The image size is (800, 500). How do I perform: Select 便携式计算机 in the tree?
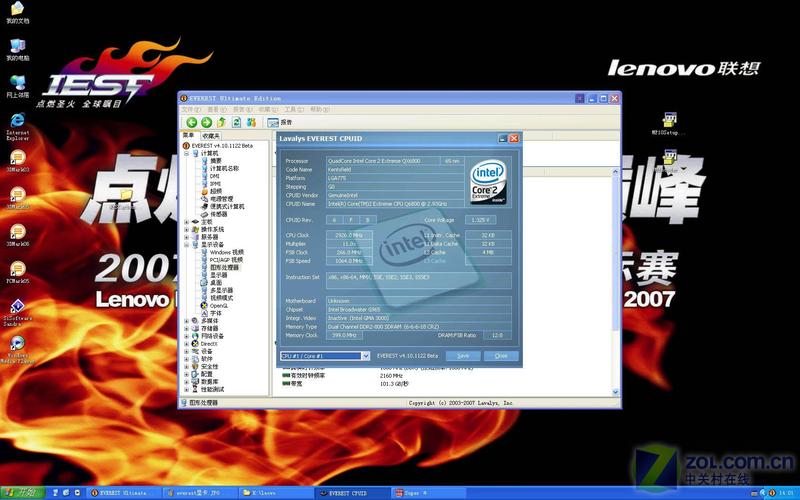227,207
